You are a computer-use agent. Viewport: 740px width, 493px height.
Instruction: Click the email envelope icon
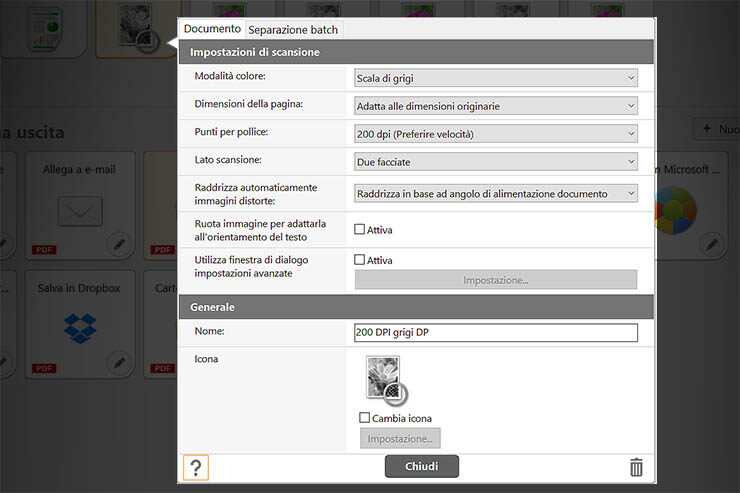[80, 209]
